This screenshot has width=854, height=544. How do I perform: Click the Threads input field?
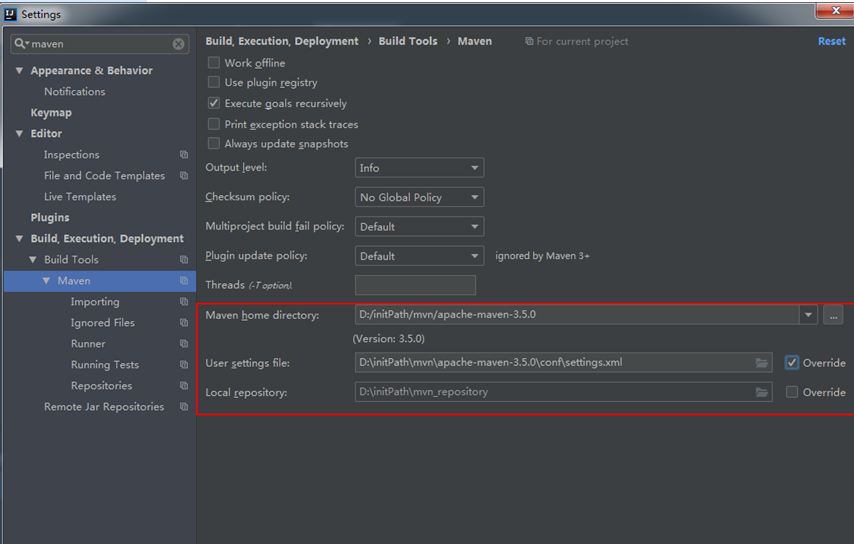click(415, 285)
